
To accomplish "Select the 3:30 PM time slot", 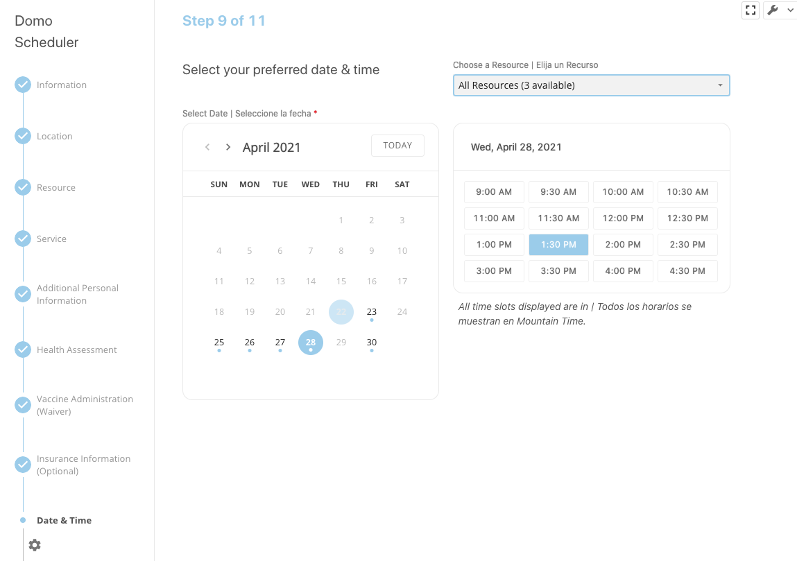I will pyautogui.click(x=559, y=271).
